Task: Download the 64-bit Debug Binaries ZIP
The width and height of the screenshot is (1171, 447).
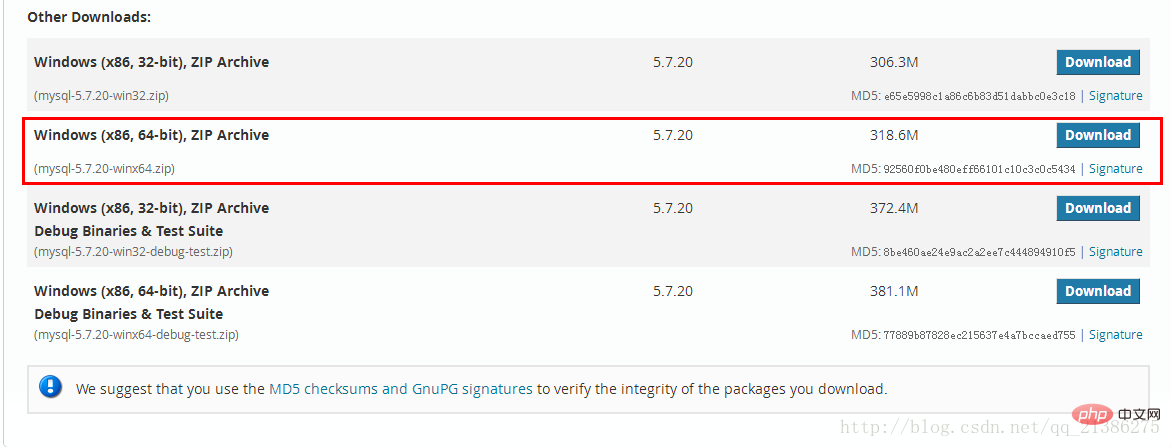Action: [1097, 291]
